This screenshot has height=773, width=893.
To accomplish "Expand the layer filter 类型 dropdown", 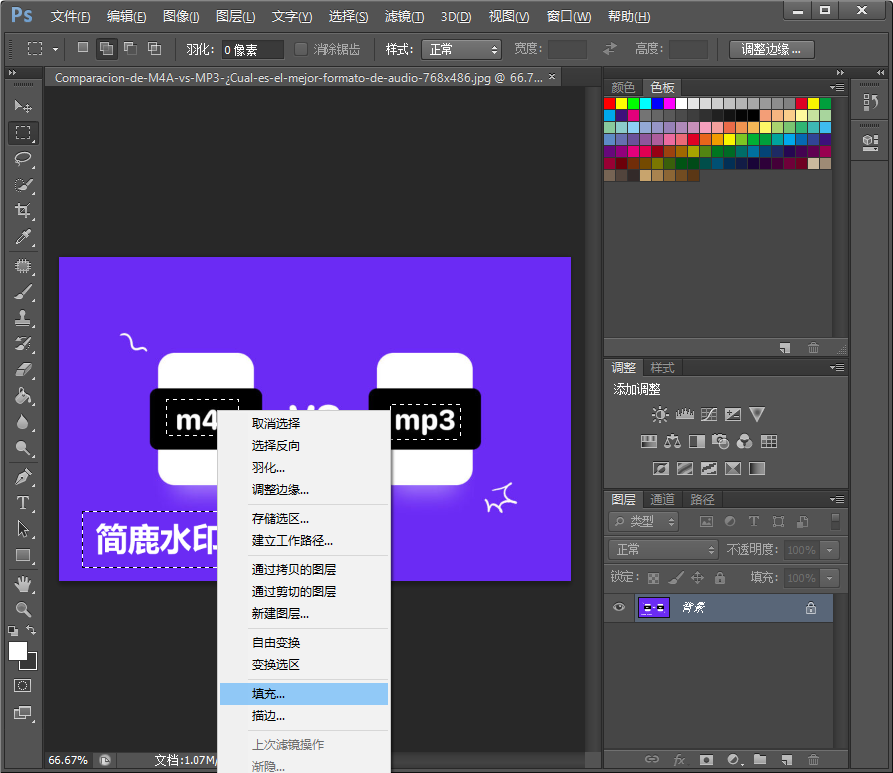I will pyautogui.click(x=644, y=521).
